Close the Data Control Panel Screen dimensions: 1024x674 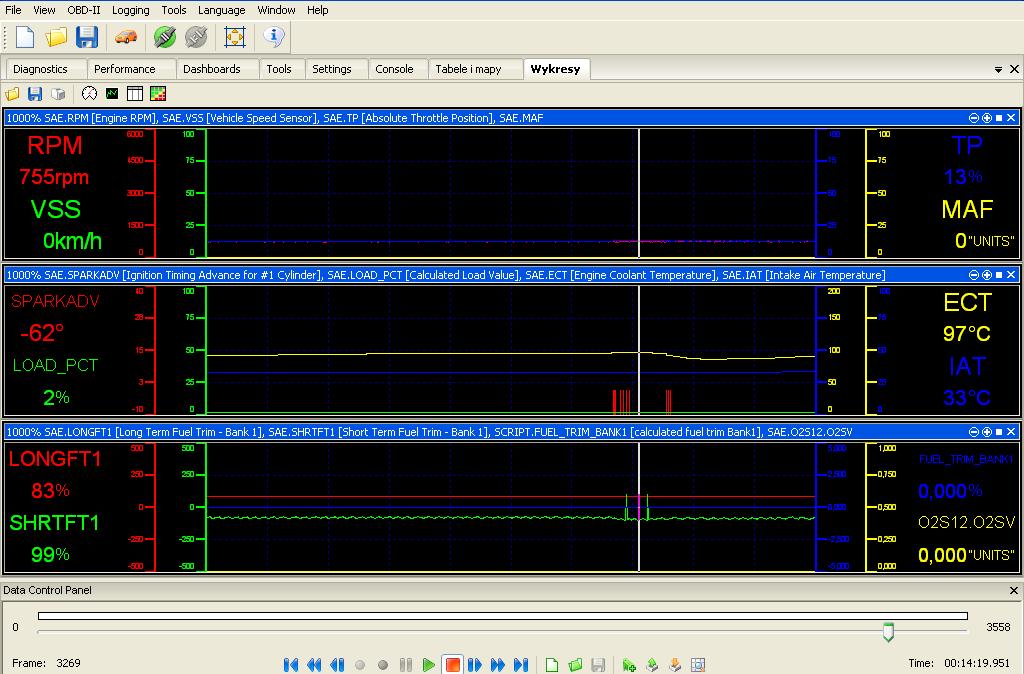1013,591
